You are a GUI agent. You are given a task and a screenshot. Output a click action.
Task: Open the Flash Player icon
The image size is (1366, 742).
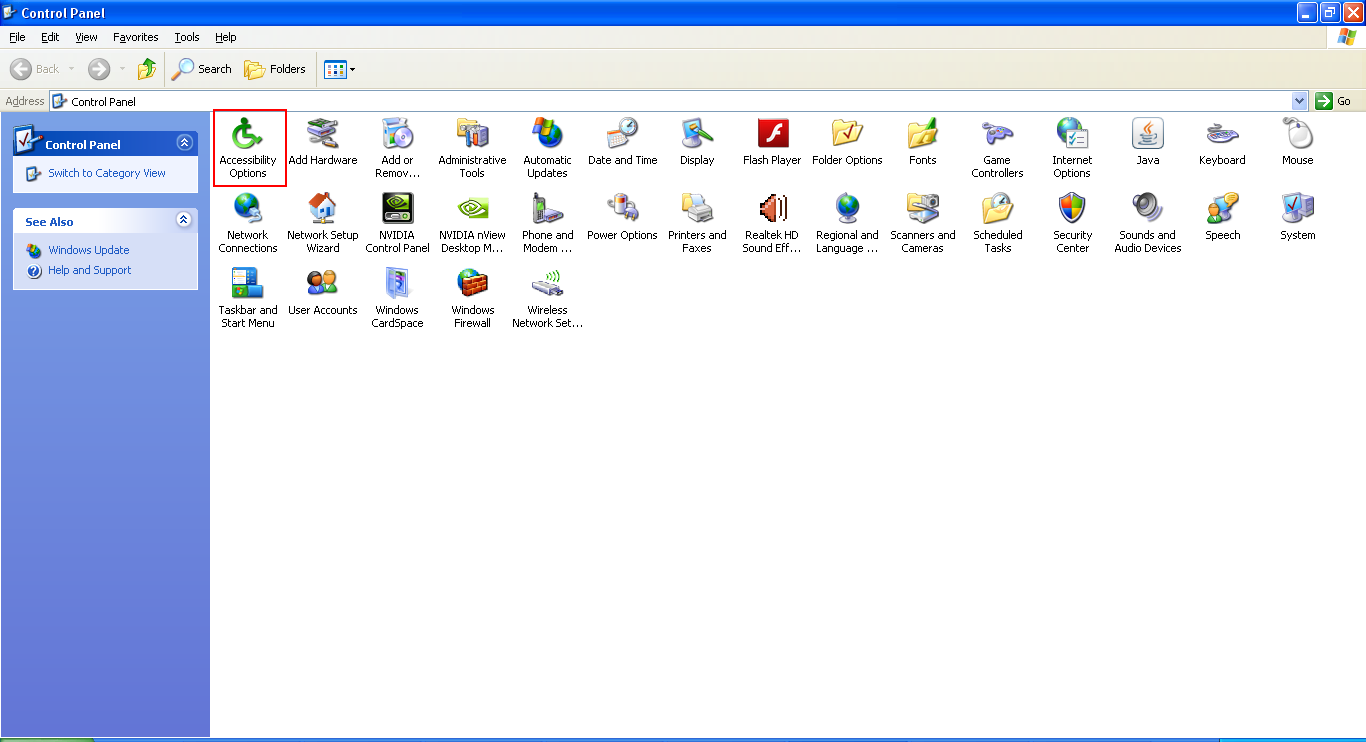tap(772, 142)
